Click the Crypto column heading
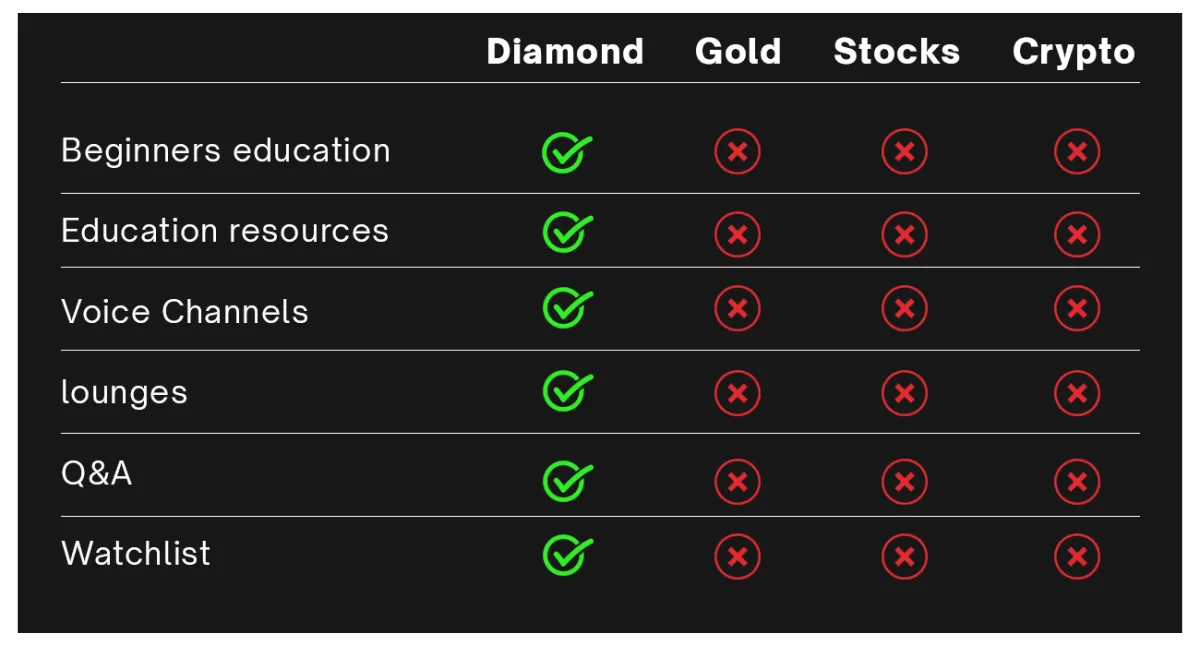The height and width of the screenshot is (646, 1200). [x=1074, y=52]
